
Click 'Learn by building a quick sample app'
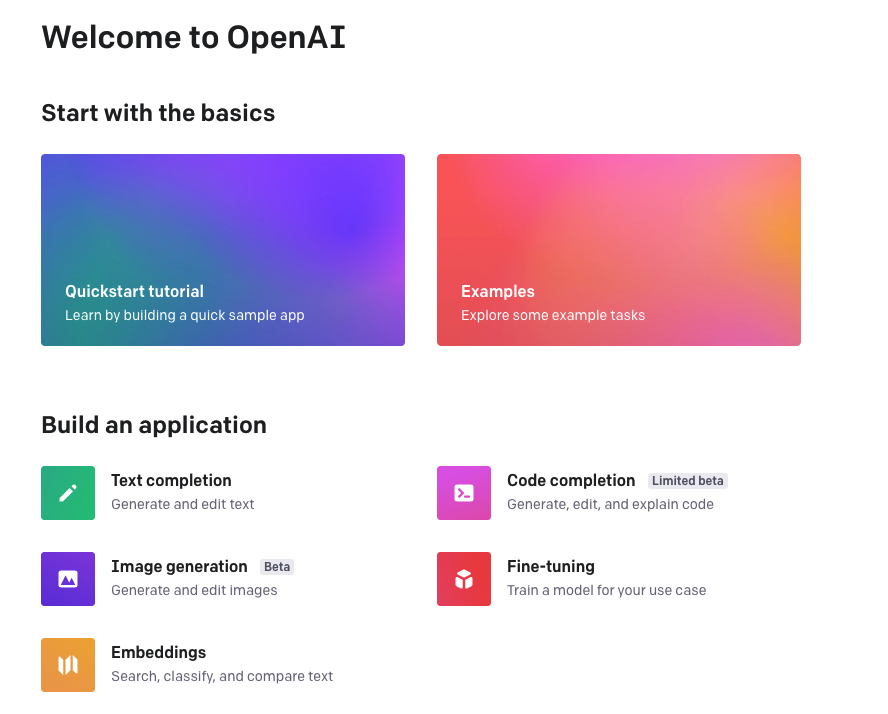tap(185, 315)
